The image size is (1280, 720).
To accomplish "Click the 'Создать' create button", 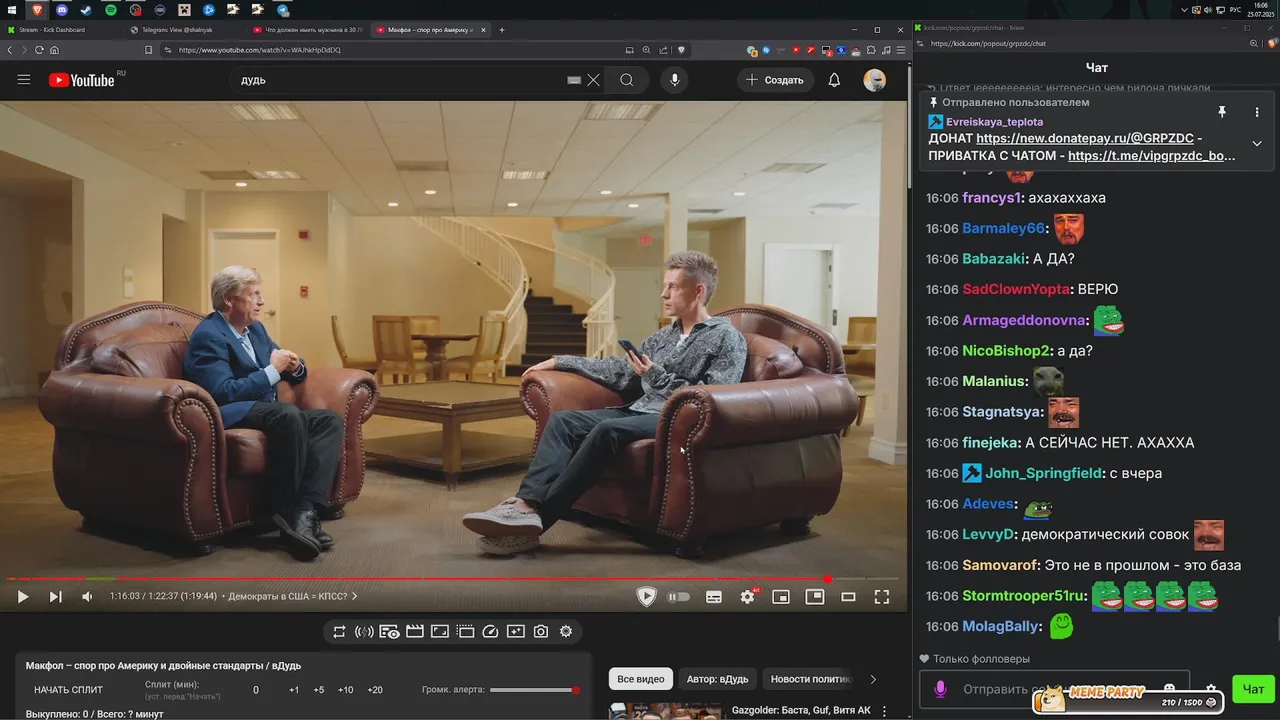I will [x=775, y=80].
